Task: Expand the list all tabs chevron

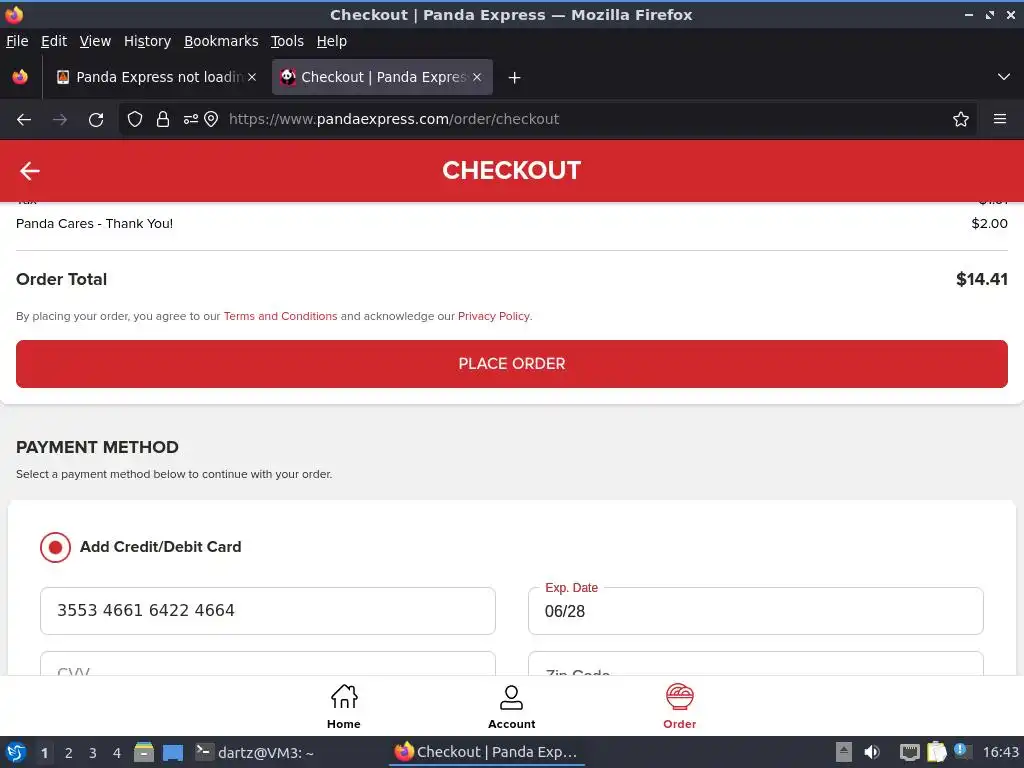Action: click(1004, 77)
